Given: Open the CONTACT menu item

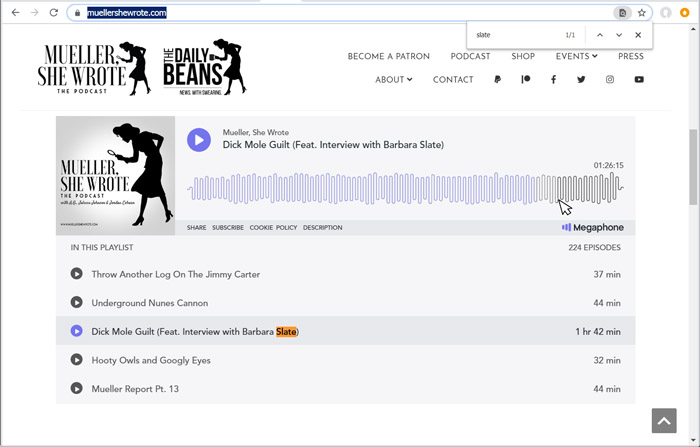Looking at the screenshot, I should pos(453,79).
